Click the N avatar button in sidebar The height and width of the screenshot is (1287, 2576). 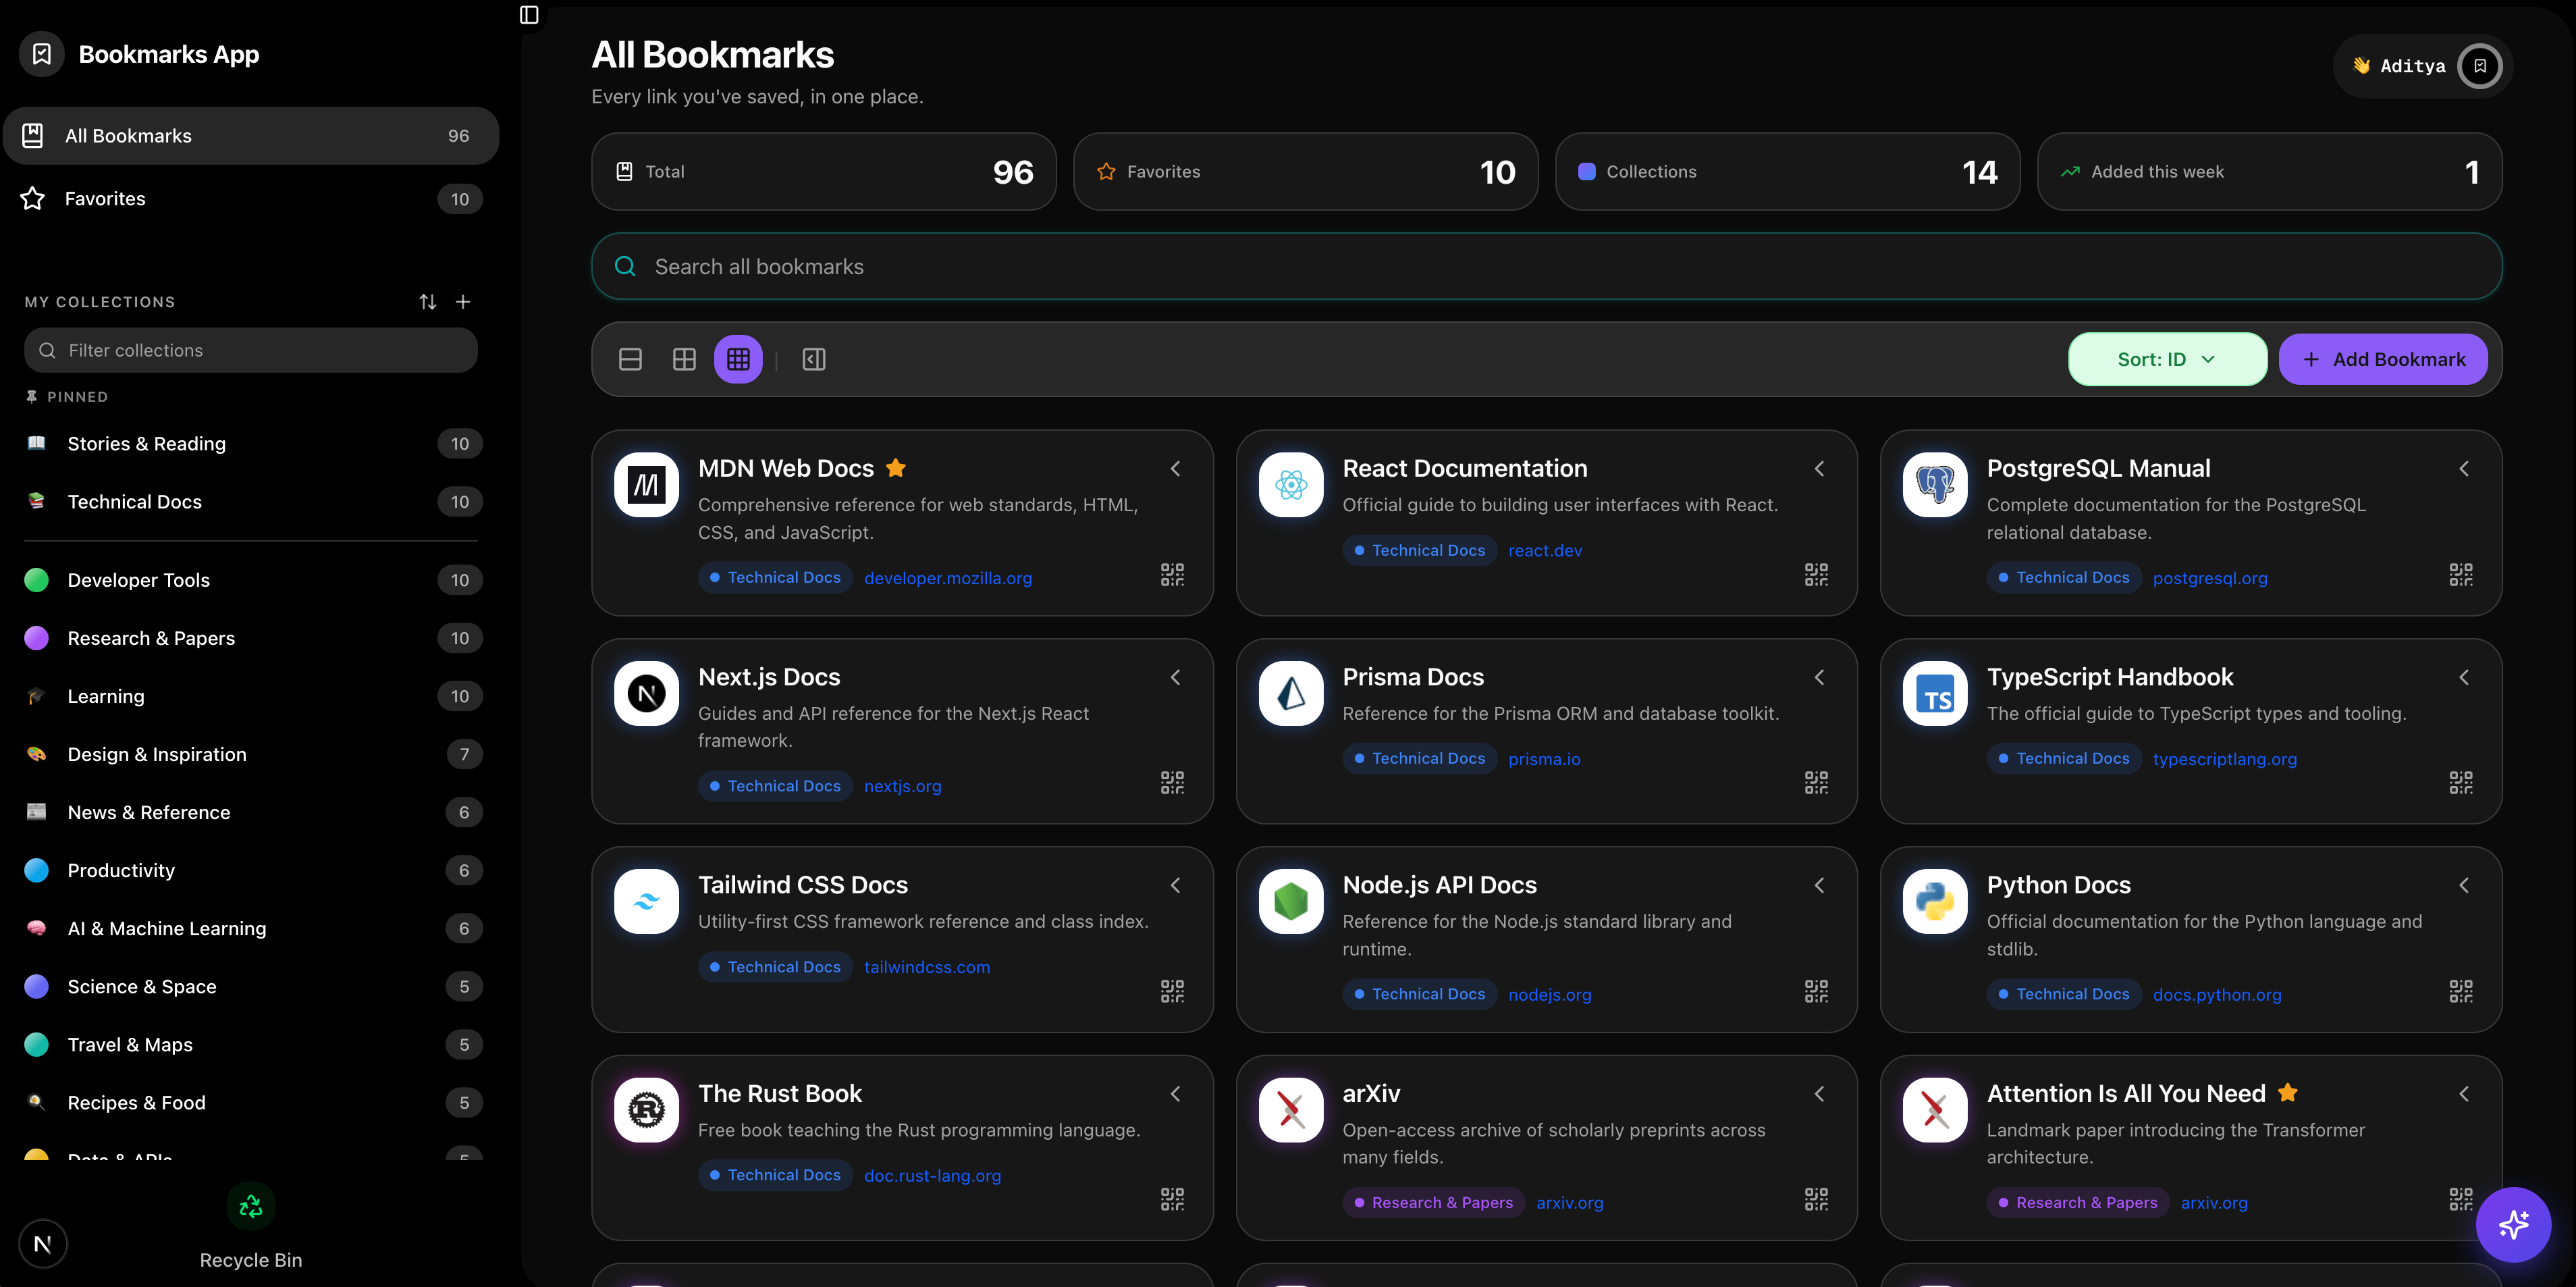(42, 1244)
